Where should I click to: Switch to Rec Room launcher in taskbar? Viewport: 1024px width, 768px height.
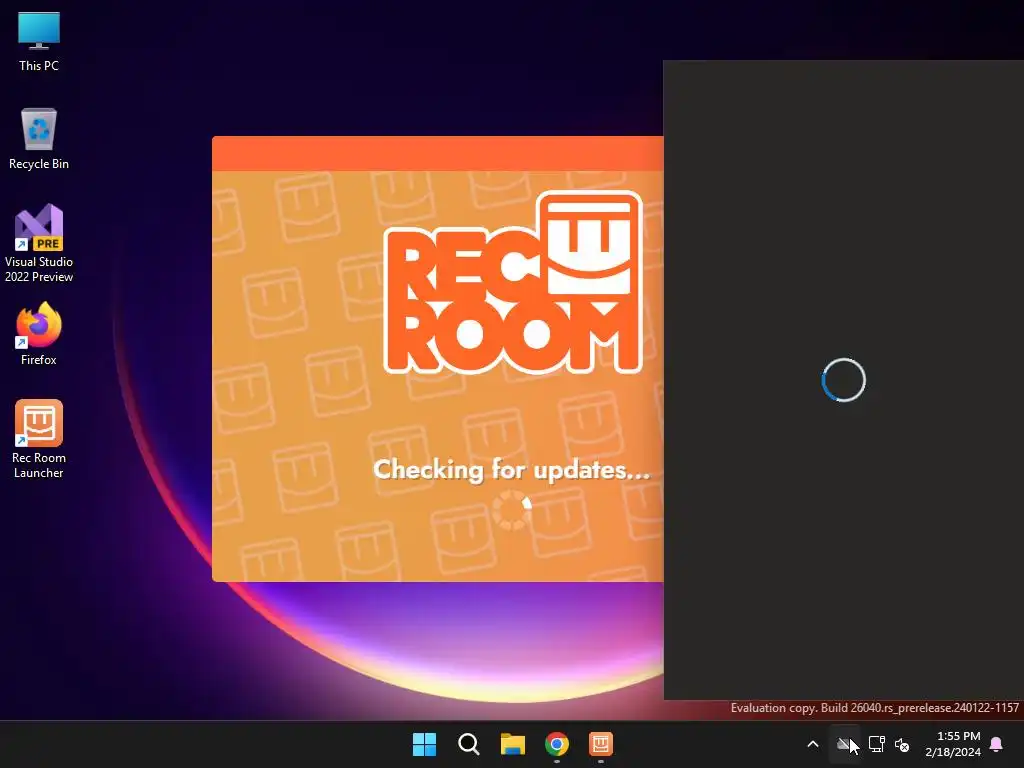[x=601, y=744]
